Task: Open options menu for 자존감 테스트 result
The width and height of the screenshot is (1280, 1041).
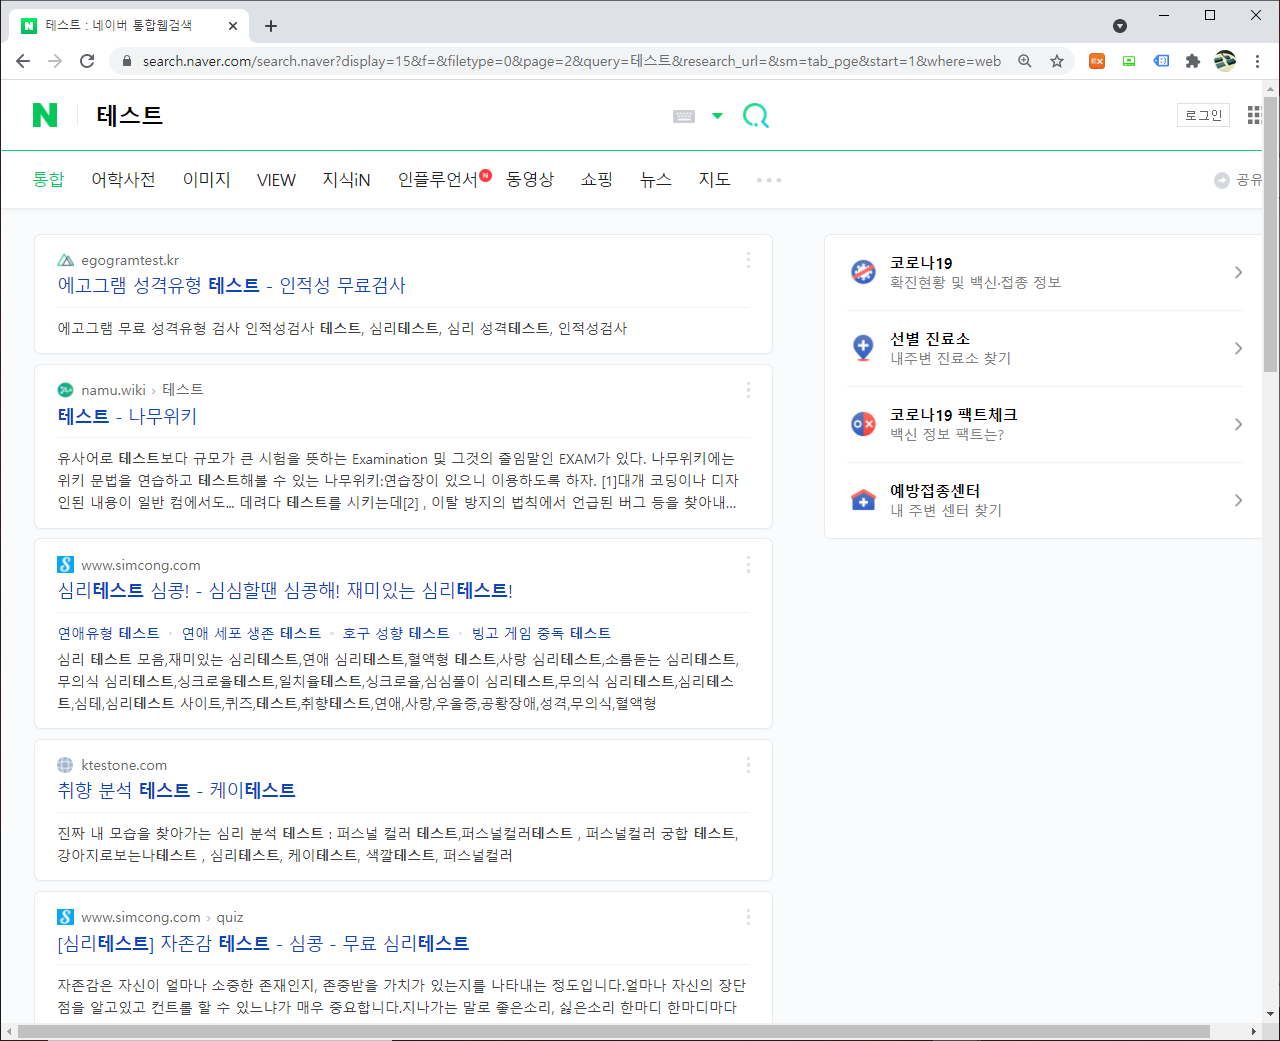Action: pyautogui.click(x=748, y=917)
